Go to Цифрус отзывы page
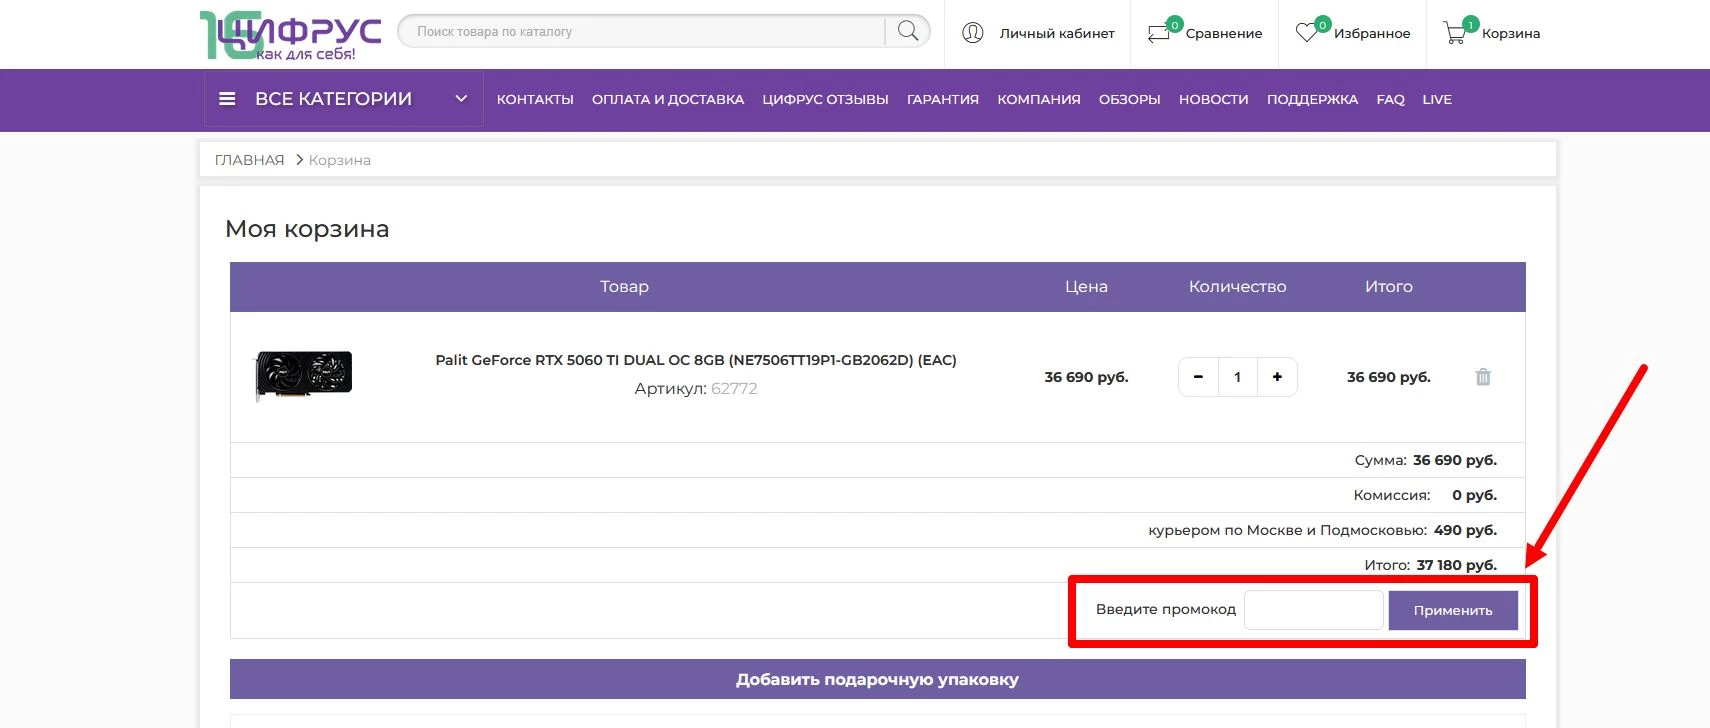The width and height of the screenshot is (1710, 728). 825,99
